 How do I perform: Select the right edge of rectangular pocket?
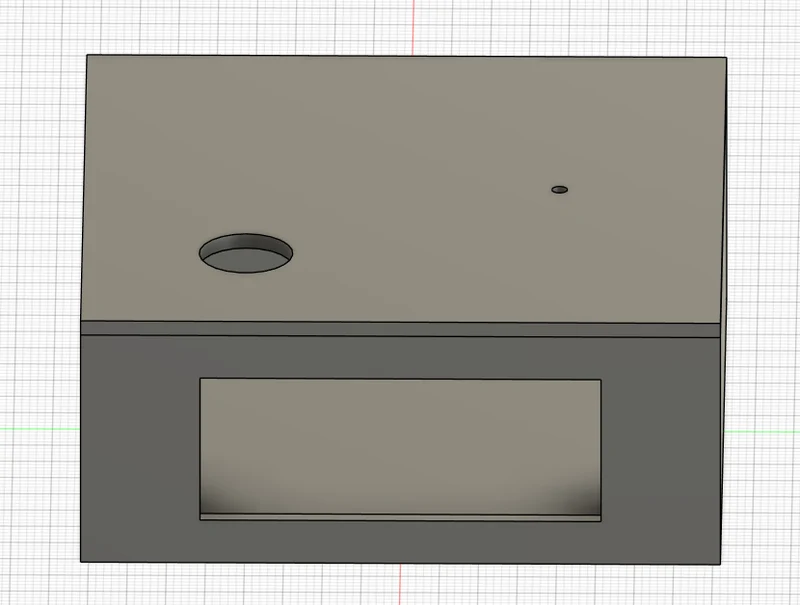601,450
